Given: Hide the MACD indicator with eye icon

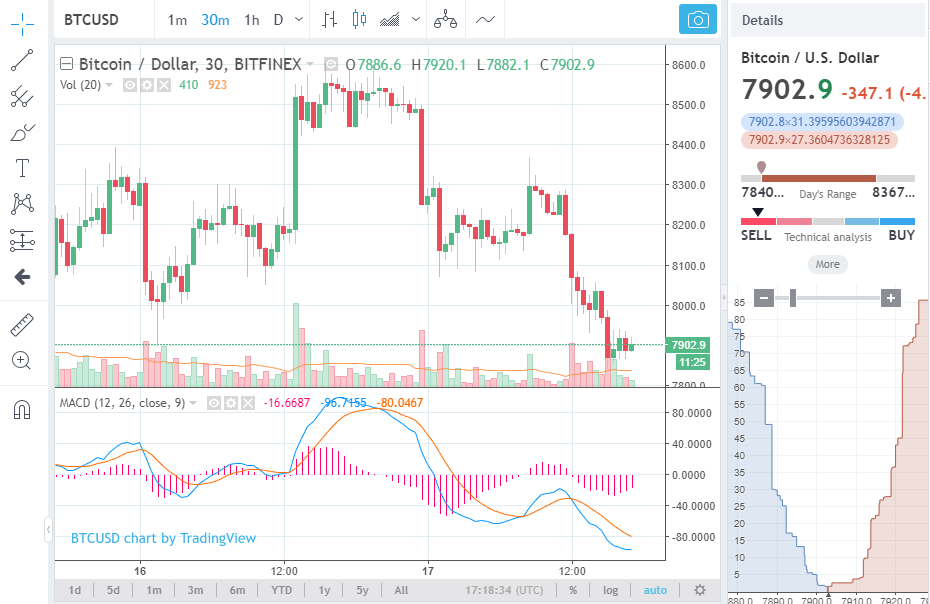Looking at the screenshot, I should click(x=213, y=403).
